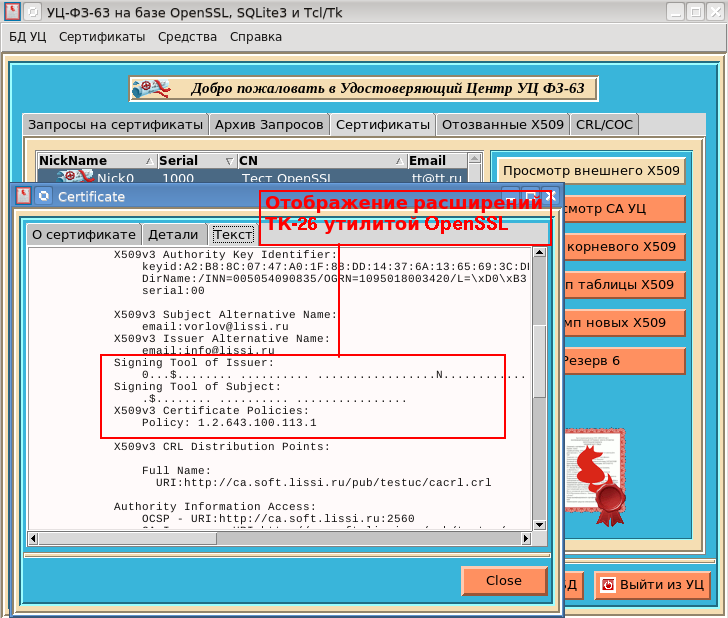Switch to Запросы на сертификаты tab

tap(115, 124)
